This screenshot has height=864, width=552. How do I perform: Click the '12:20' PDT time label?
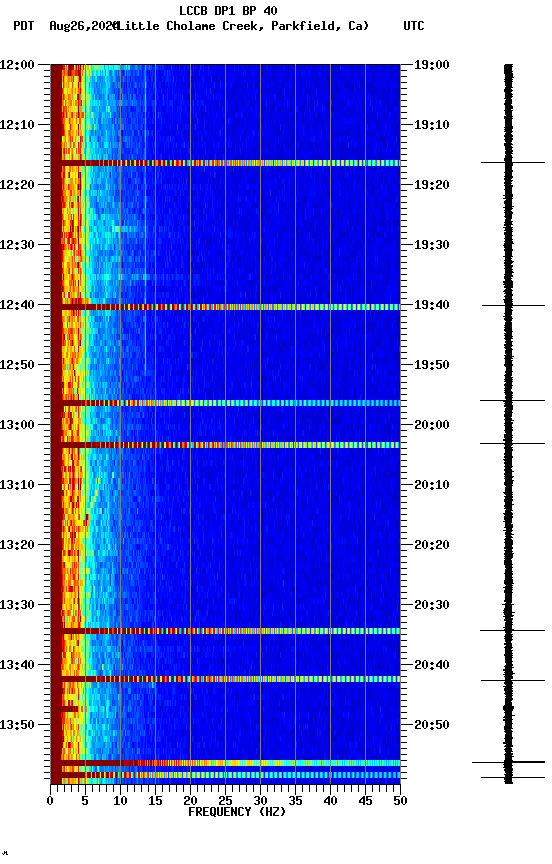coord(17,185)
